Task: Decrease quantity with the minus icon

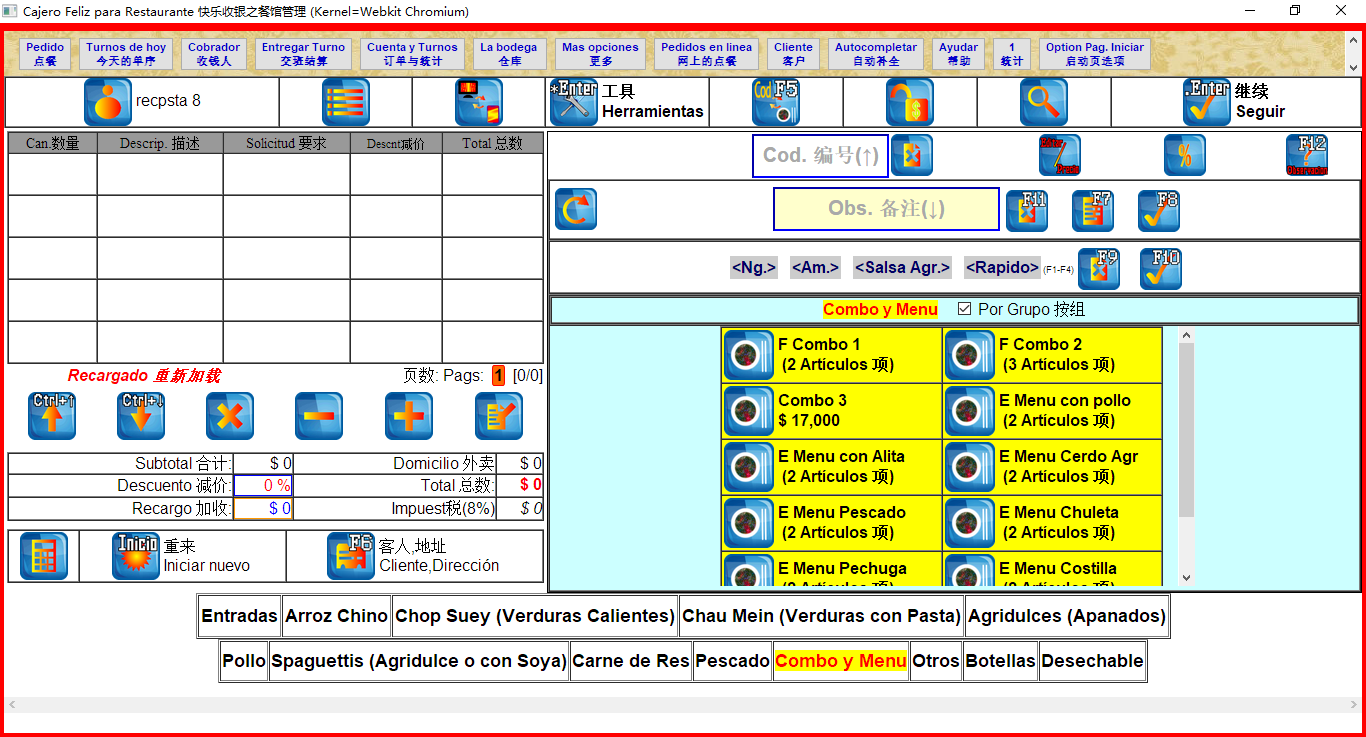Action: pyautogui.click(x=319, y=416)
